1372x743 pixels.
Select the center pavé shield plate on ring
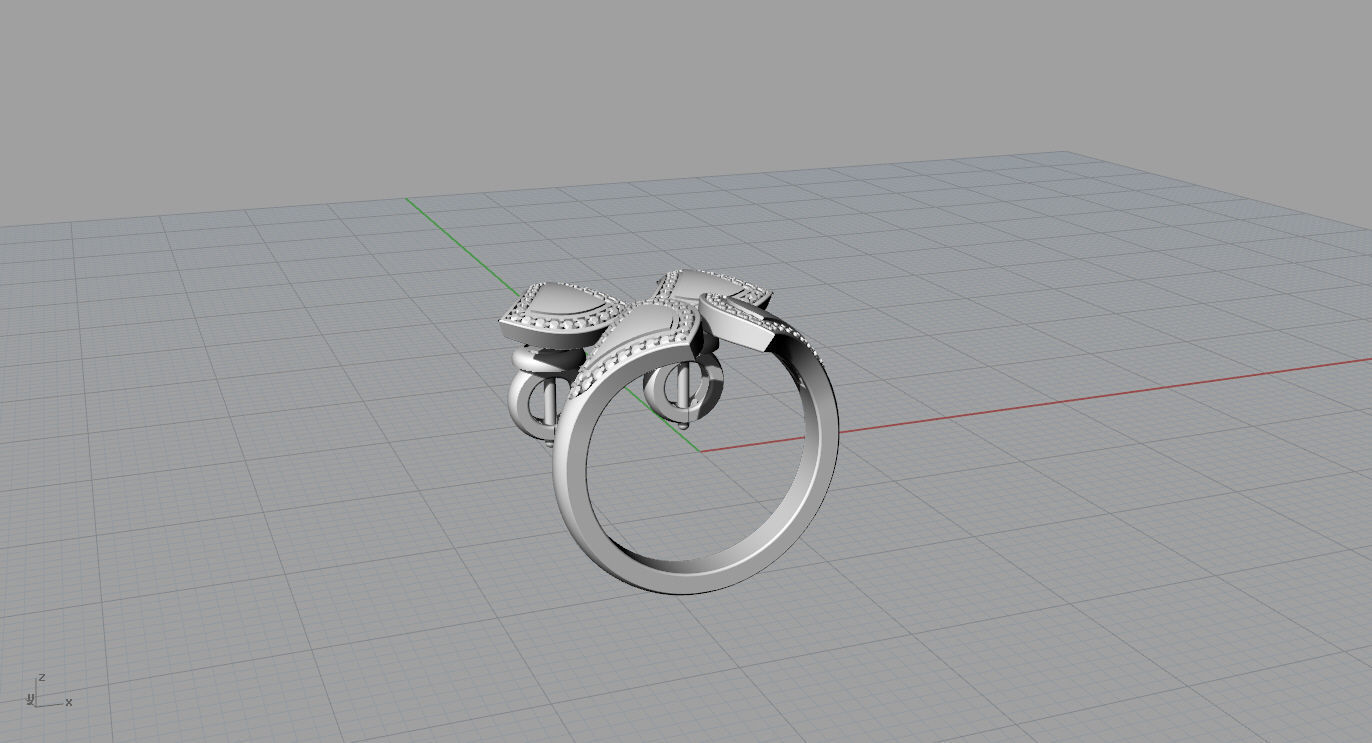coord(640,337)
